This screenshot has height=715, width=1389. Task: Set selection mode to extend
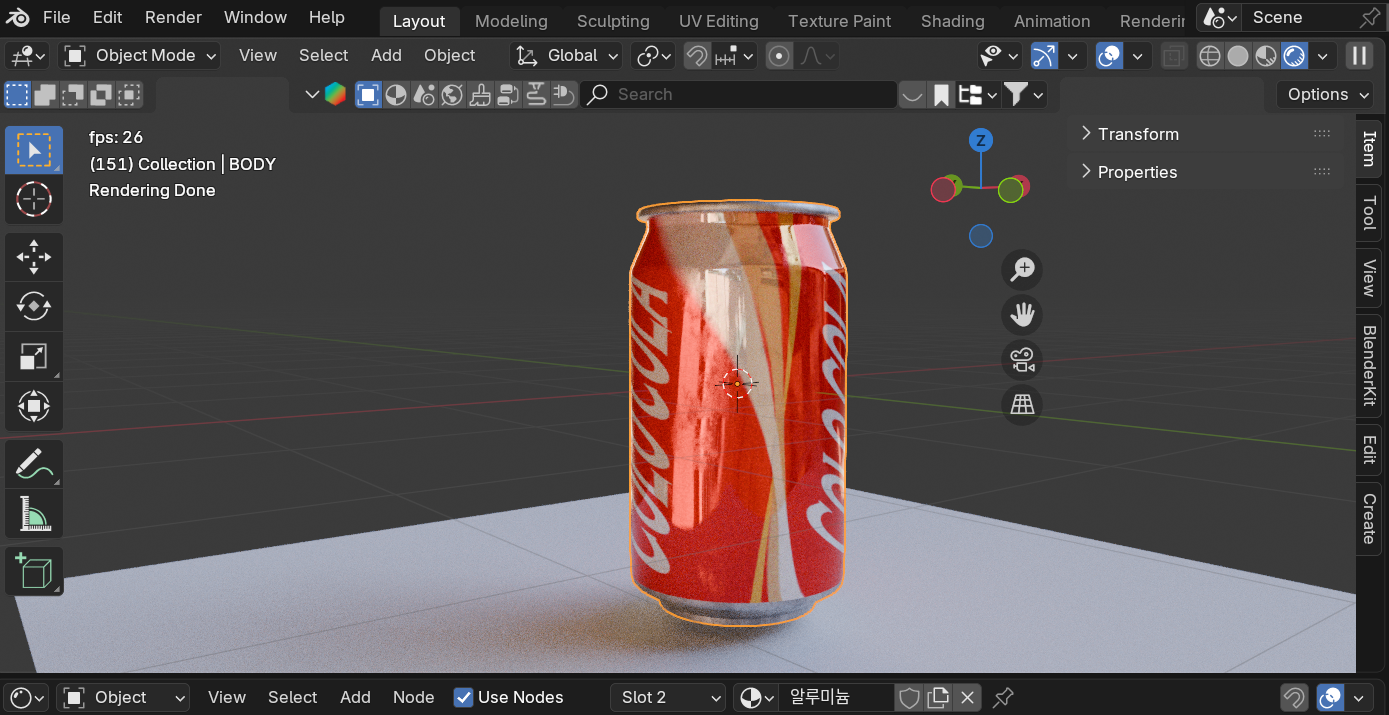pyautogui.click(x=45, y=95)
